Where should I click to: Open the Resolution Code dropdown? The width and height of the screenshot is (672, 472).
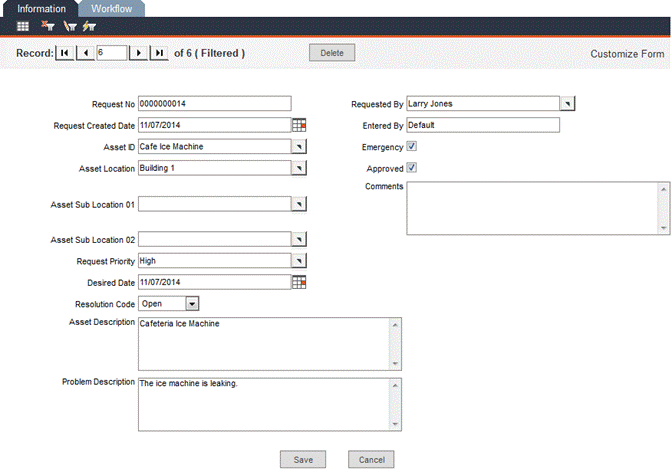pyautogui.click(x=192, y=303)
